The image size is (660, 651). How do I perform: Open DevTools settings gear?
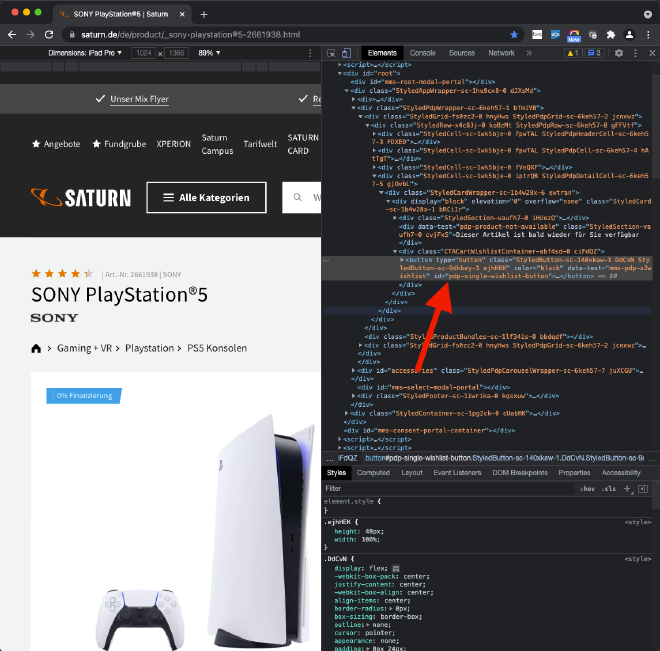click(x=619, y=53)
